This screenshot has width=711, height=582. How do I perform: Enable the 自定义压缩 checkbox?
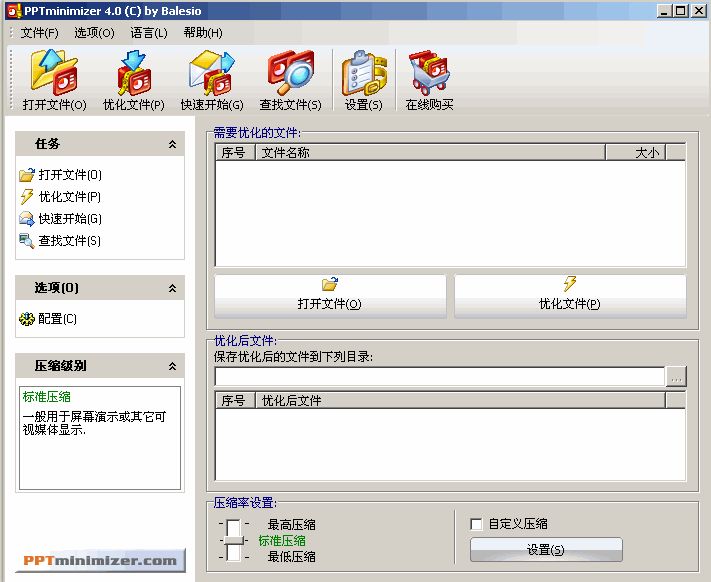[476, 524]
